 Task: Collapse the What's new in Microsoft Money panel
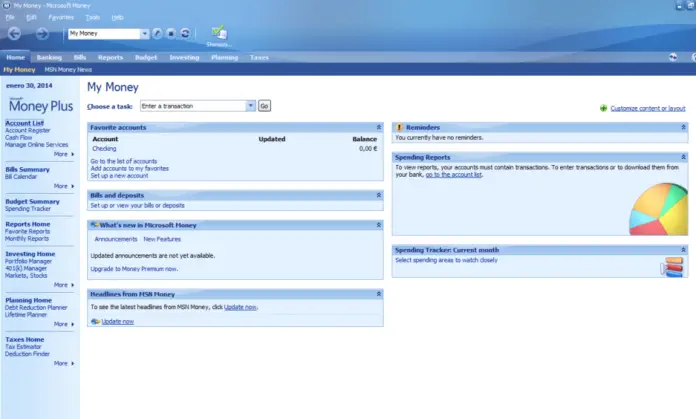pos(379,225)
